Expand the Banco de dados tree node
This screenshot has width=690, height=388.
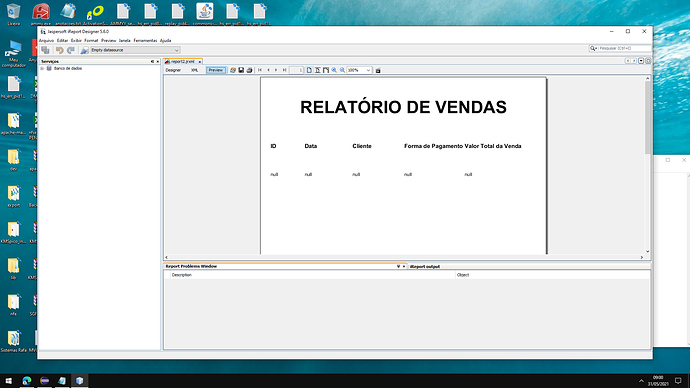coord(42,69)
